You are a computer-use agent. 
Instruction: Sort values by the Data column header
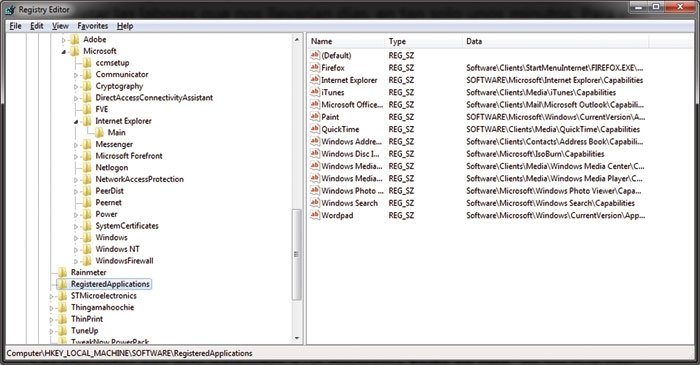point(555,41)
